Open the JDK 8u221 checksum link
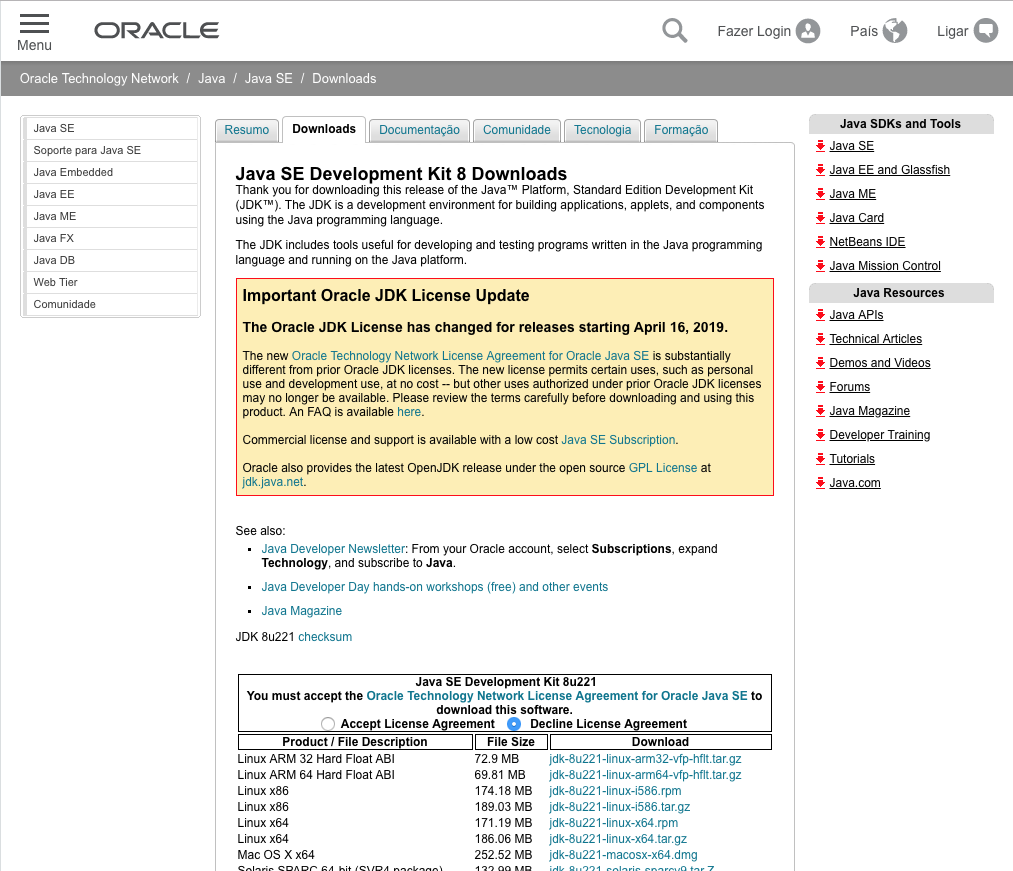This screenshot has height=871, width=1013. pos(325,636)
